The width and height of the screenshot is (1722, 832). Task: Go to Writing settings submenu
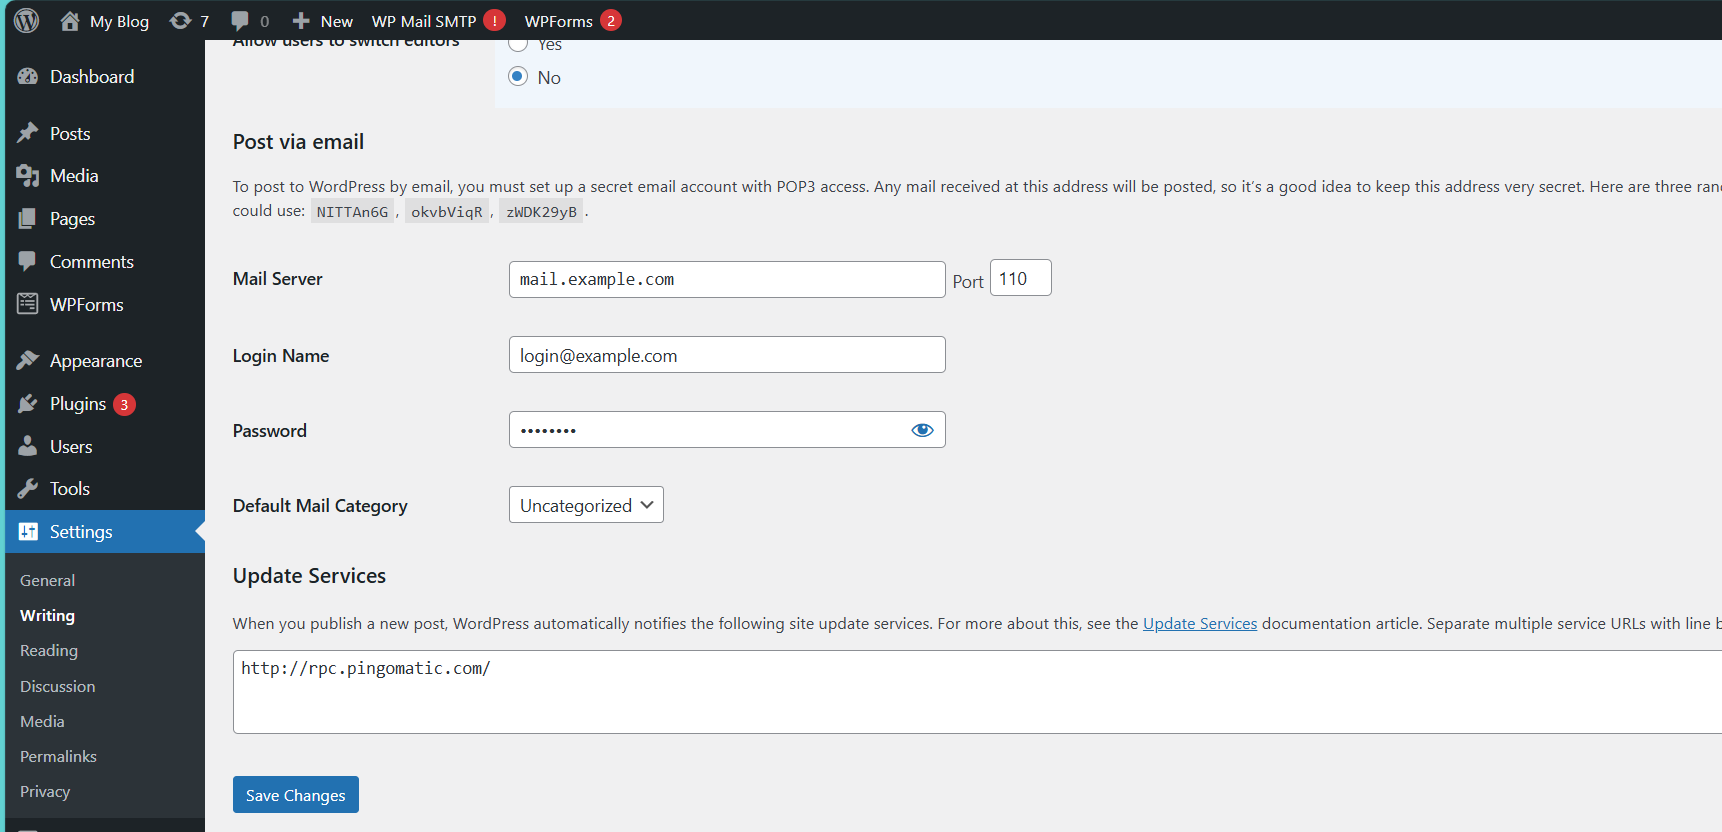pos(47,615)
